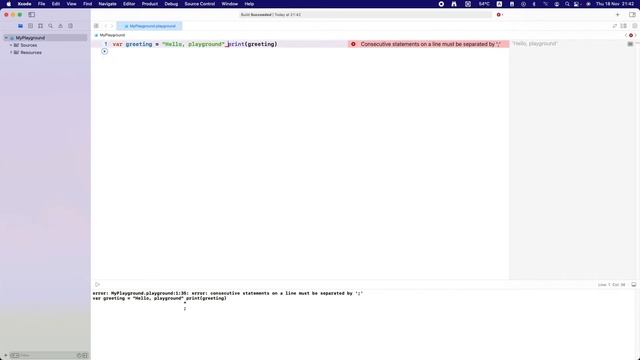Add with the toolbar plus button
Screen dimensions: 640x360
pos(618,15)
